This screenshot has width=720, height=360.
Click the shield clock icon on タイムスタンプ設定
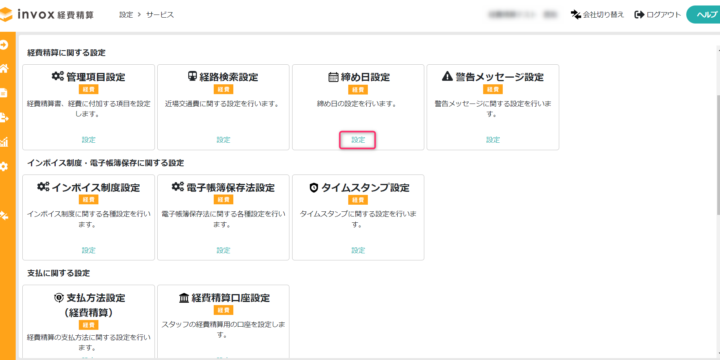tap(314, 188)
